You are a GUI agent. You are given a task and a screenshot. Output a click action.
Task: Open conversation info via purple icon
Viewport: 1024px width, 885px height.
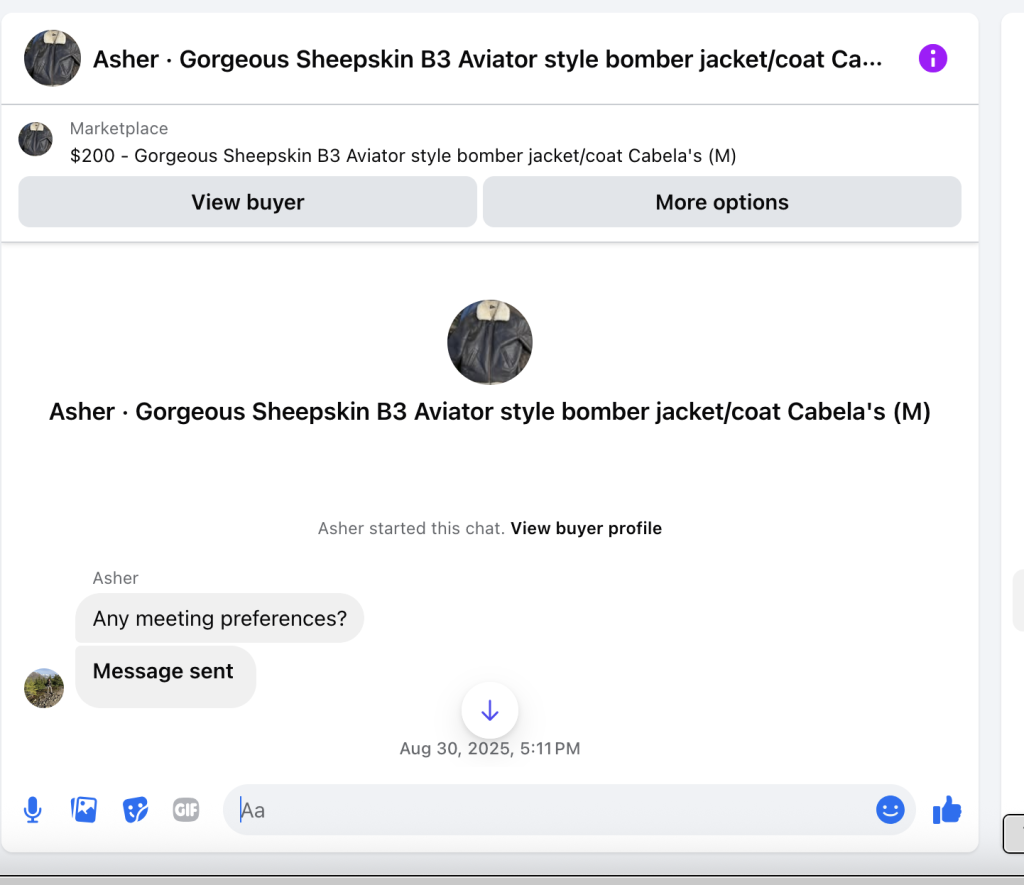coord(932,59)
